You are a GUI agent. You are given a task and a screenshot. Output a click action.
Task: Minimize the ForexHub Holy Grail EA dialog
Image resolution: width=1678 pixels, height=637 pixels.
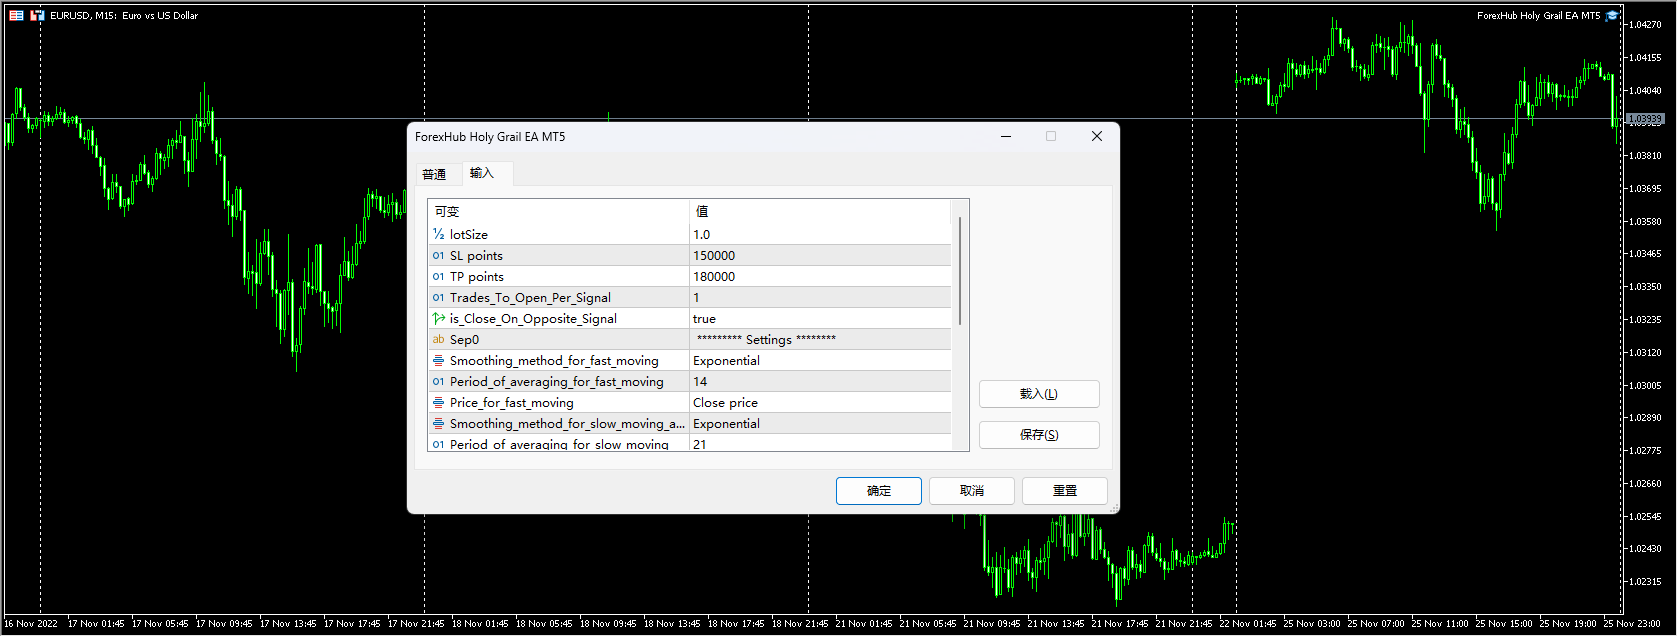point(1006,136)
